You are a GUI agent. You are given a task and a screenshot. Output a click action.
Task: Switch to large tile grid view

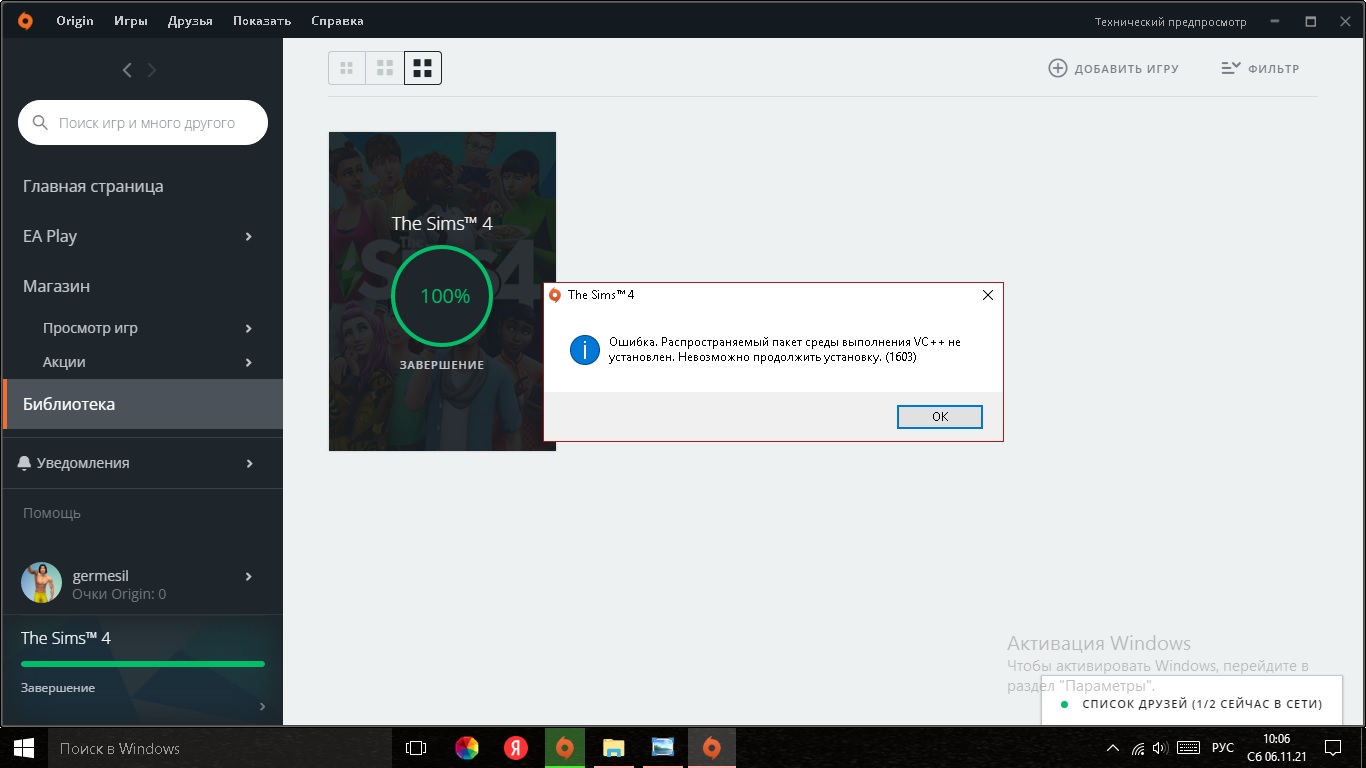(x=423, y=68)
